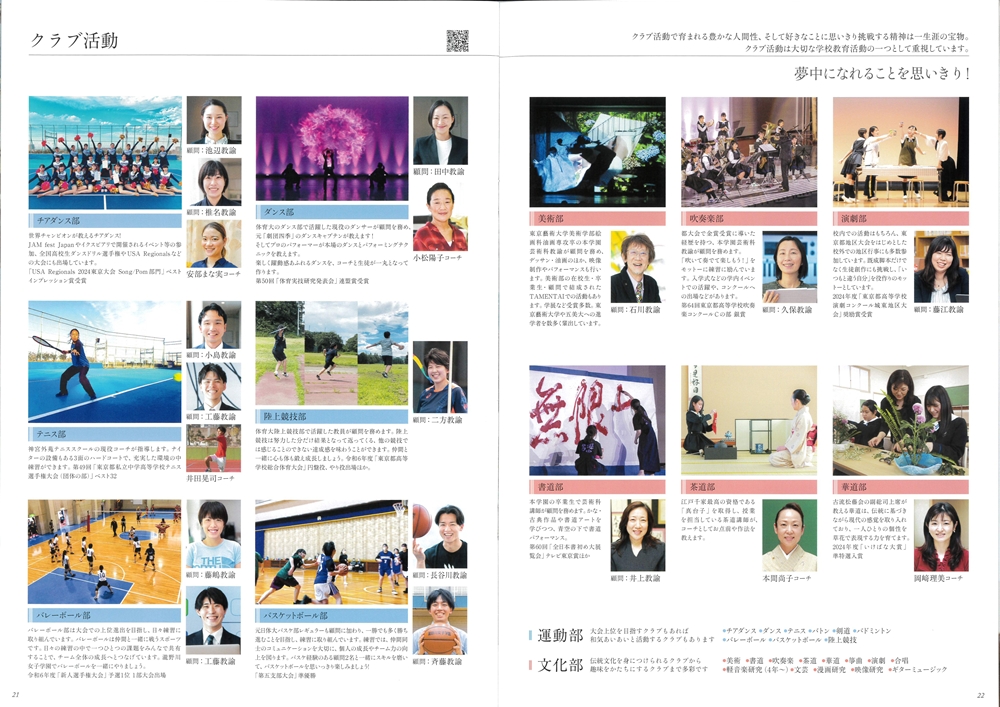Click the 茶道部 label
The width and height of the screenshot is (1000, 707).
(x=704, y=486)
